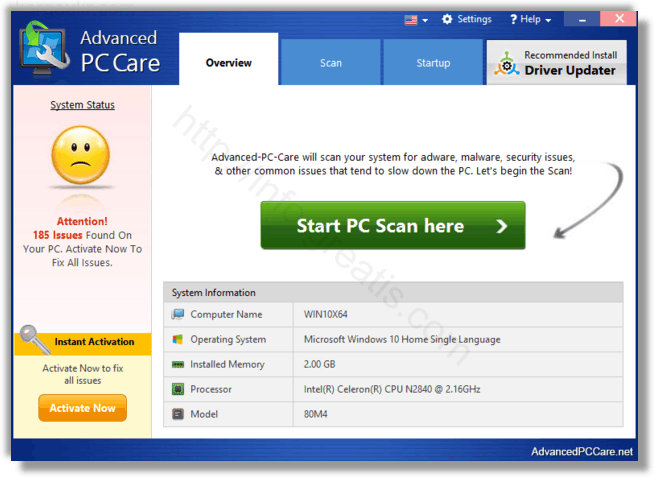This screenshot has height=477, width=654.
Task: Click the Processor icon in System Information
Action: click(x=178, y=389)
